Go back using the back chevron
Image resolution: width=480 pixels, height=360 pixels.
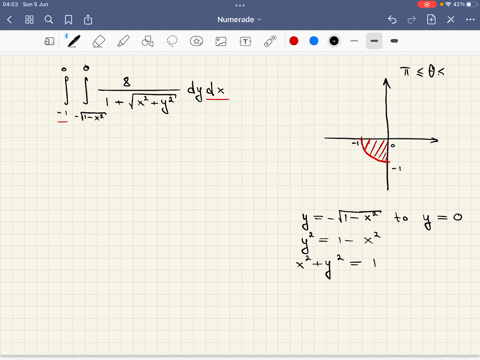[9, 20]
